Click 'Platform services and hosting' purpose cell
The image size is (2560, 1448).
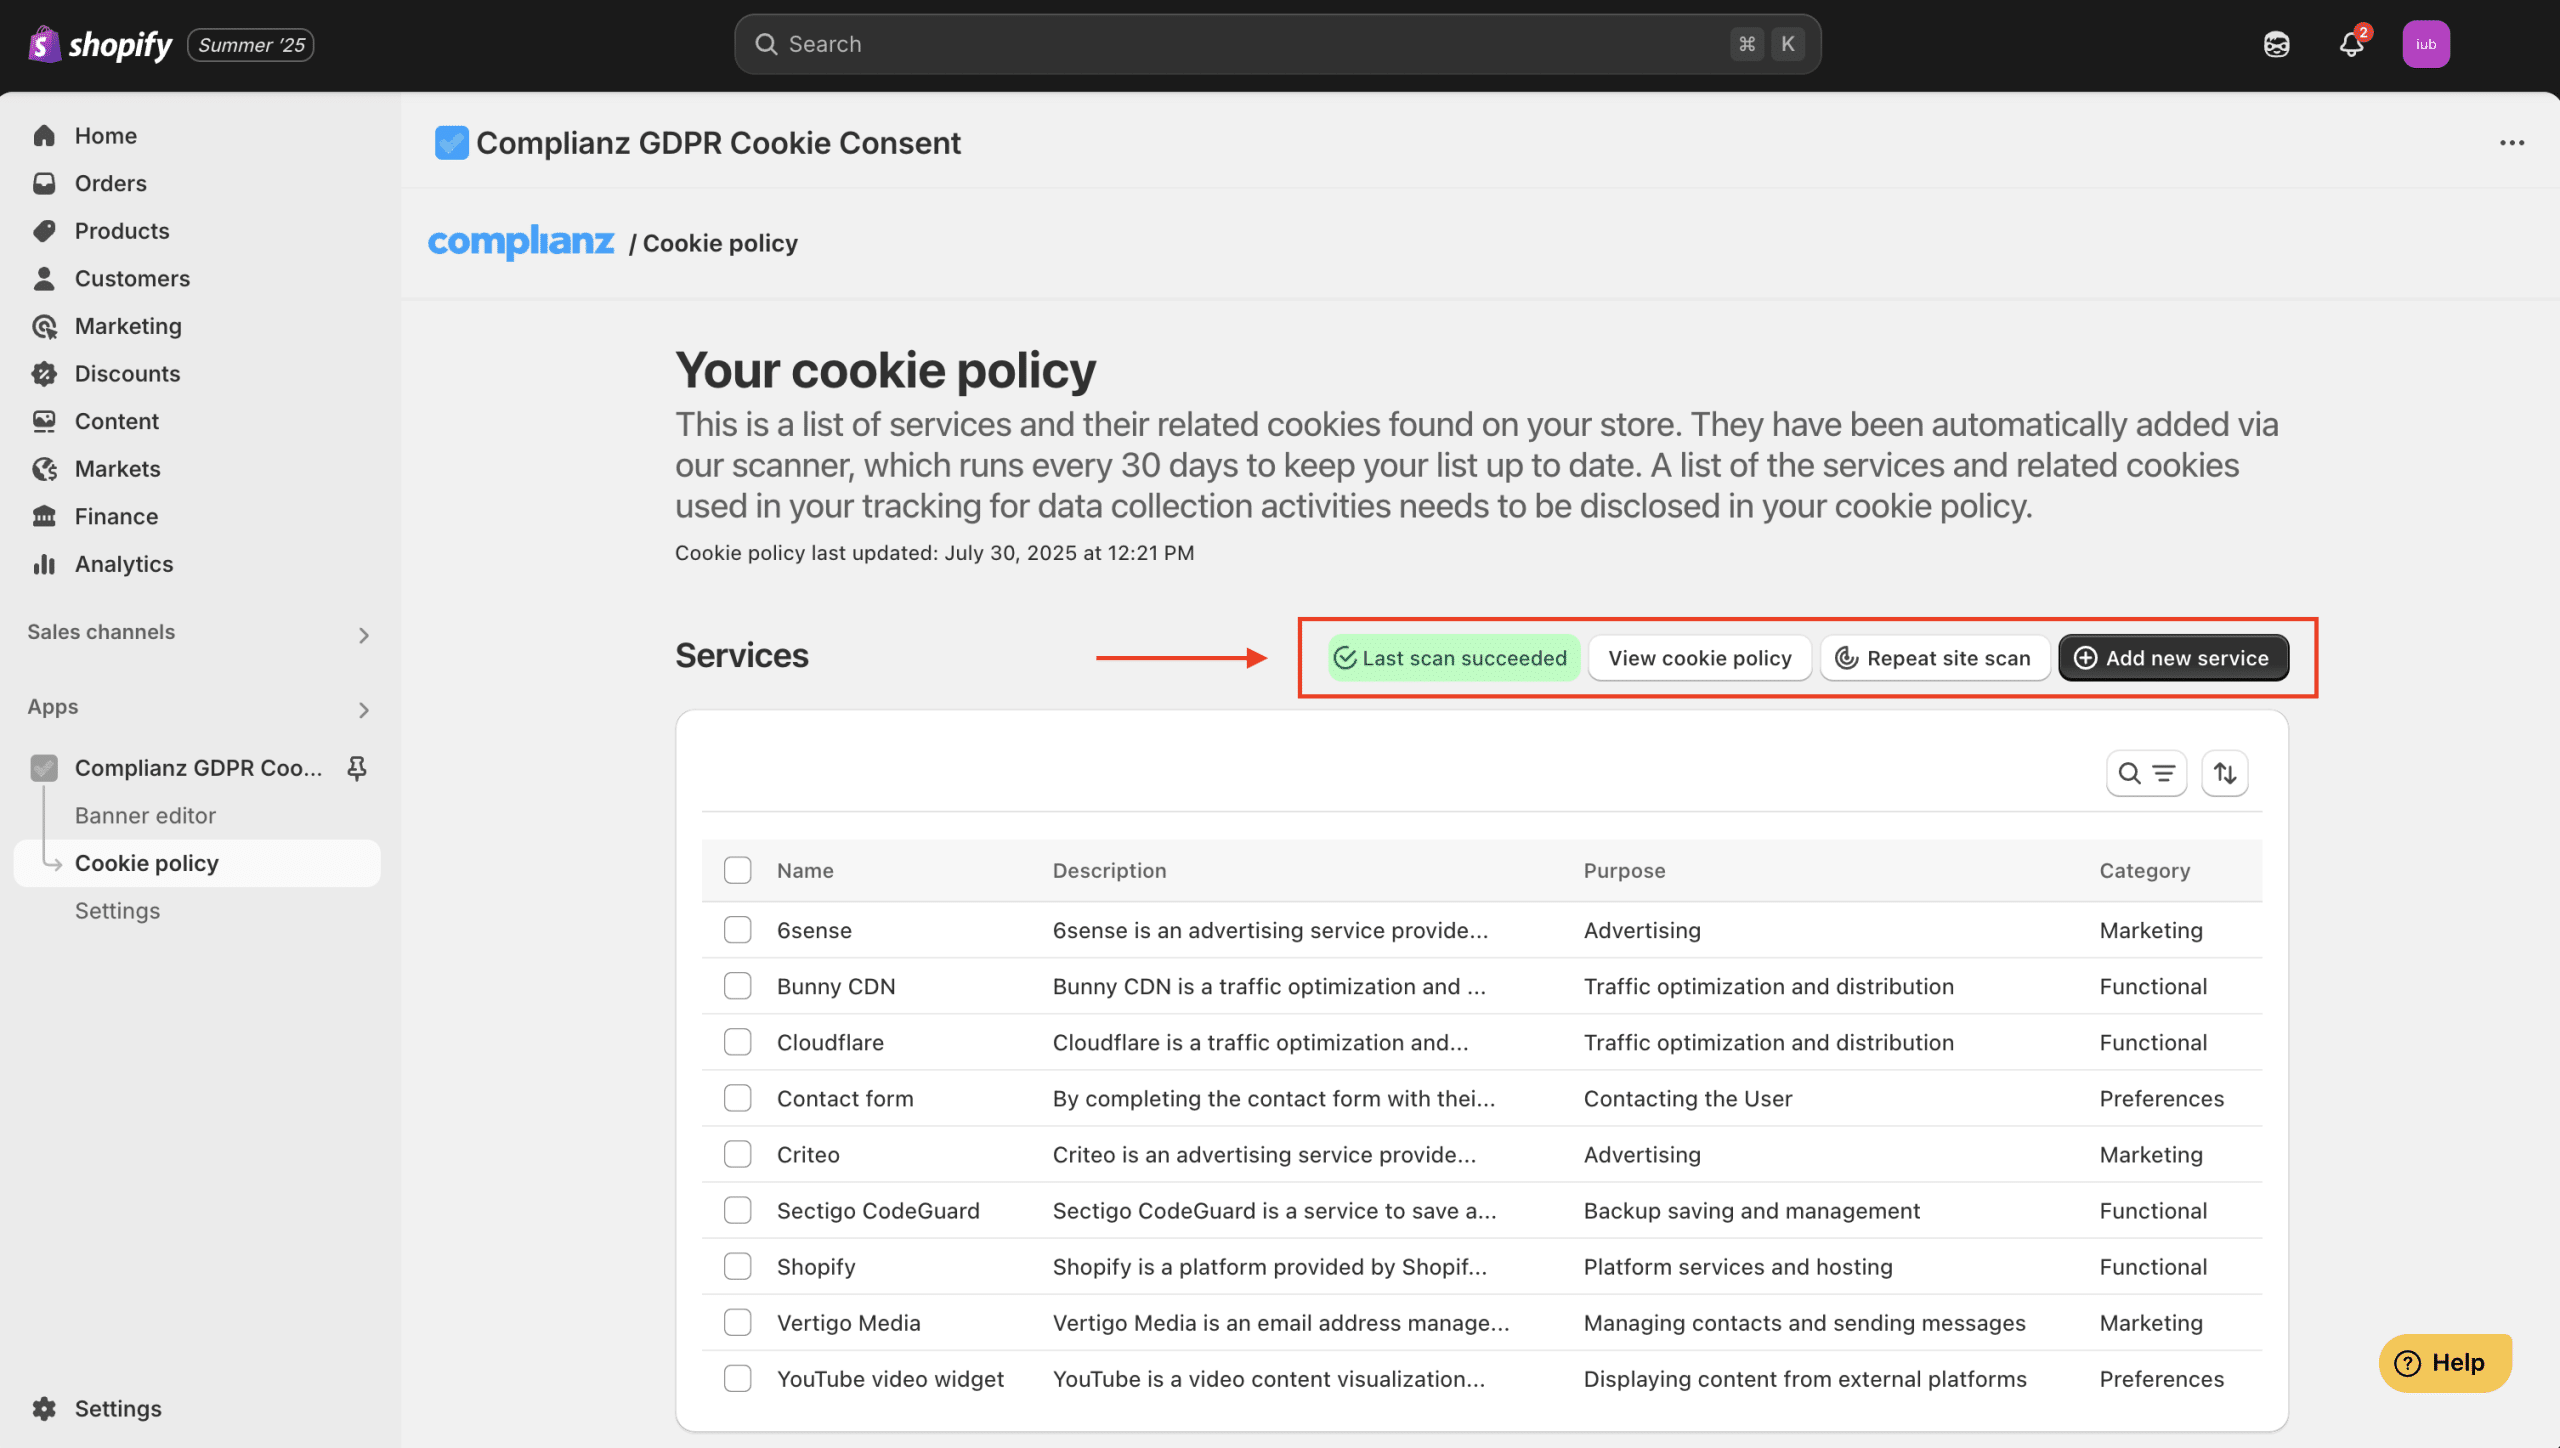point(1738,1266)
